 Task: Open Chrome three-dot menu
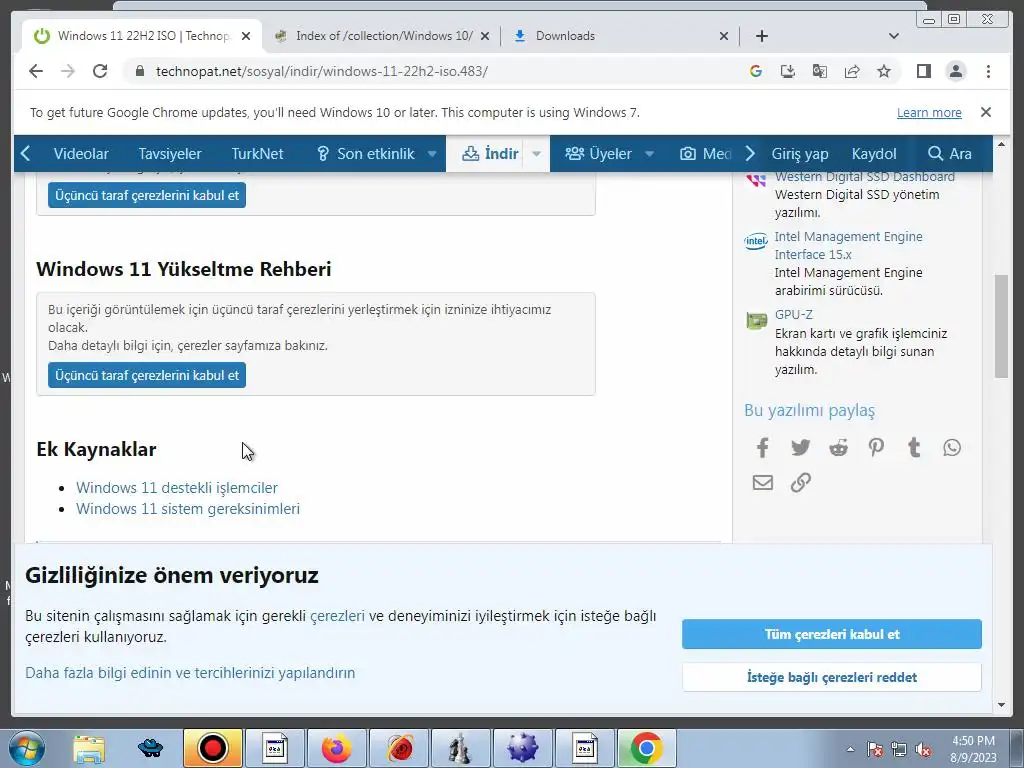click(988, 71)
